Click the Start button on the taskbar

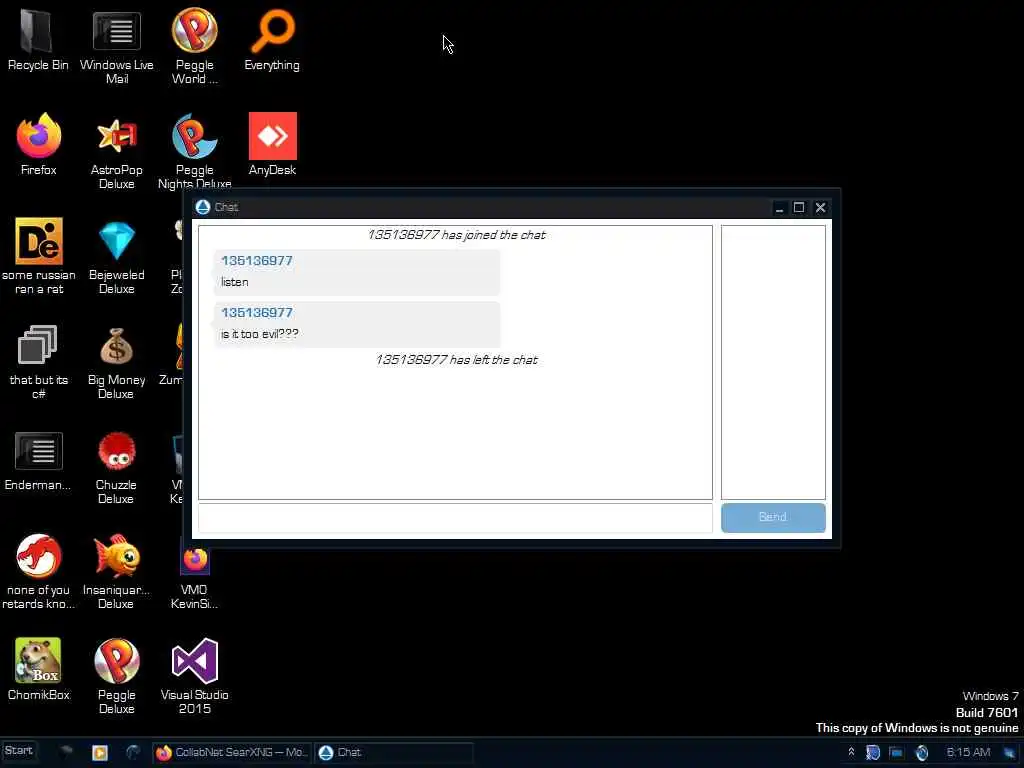[x=18, y=752]
